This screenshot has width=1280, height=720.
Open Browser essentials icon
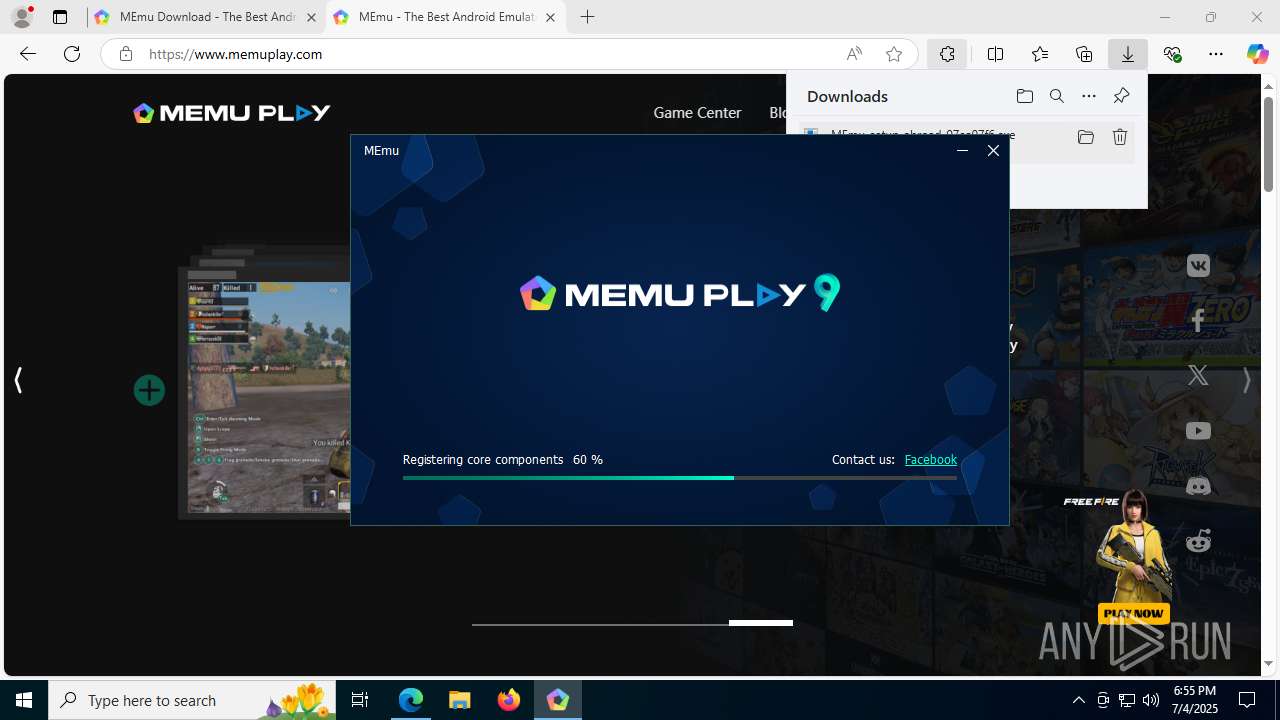pos(1172,54)
